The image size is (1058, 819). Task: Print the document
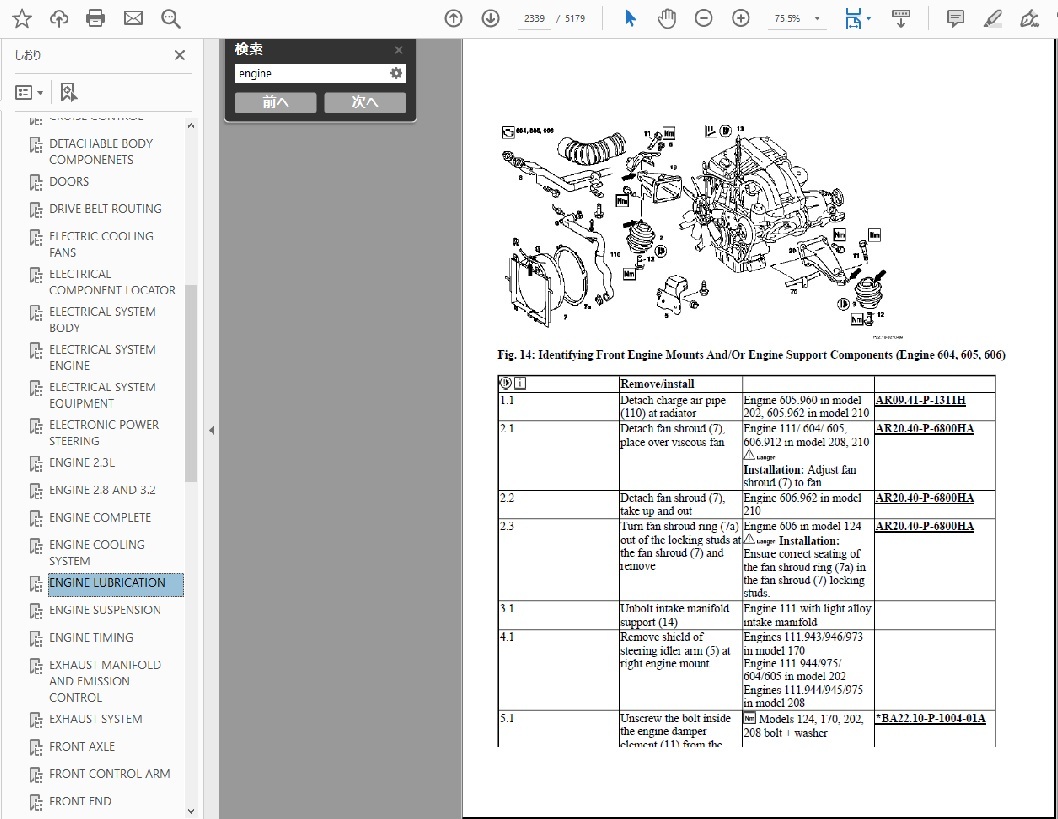(x=96, y=18)
